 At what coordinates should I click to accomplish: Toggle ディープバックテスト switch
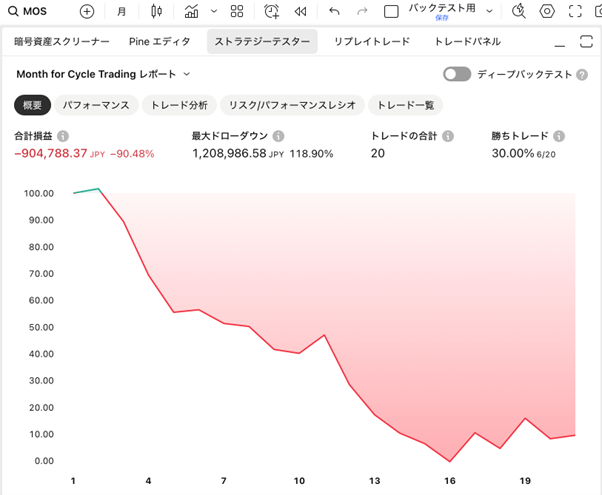[x=457, y=74]
